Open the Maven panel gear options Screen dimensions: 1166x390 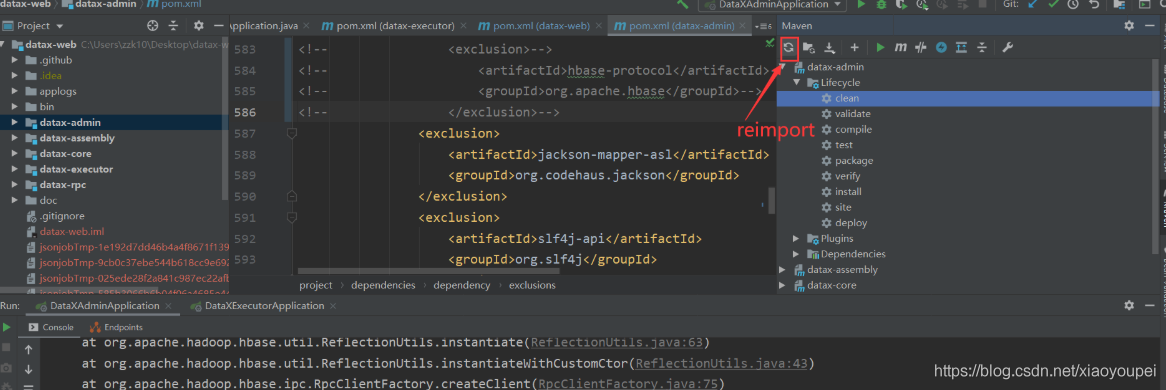coord(1129,25)
